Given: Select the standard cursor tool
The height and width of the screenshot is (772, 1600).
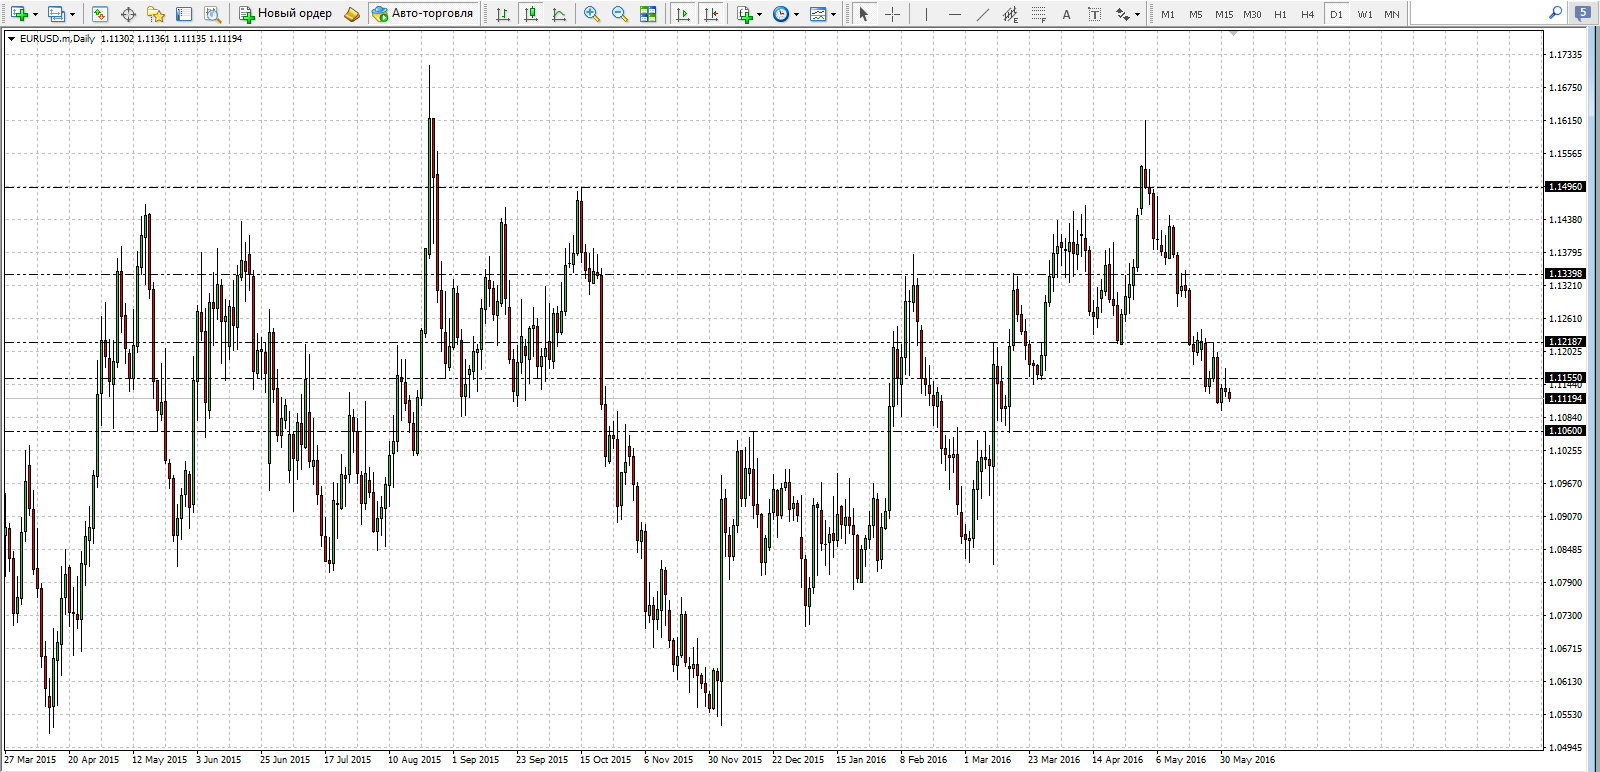Looking at the screenshot, I should pyautogui.click(x=864, y=14).
